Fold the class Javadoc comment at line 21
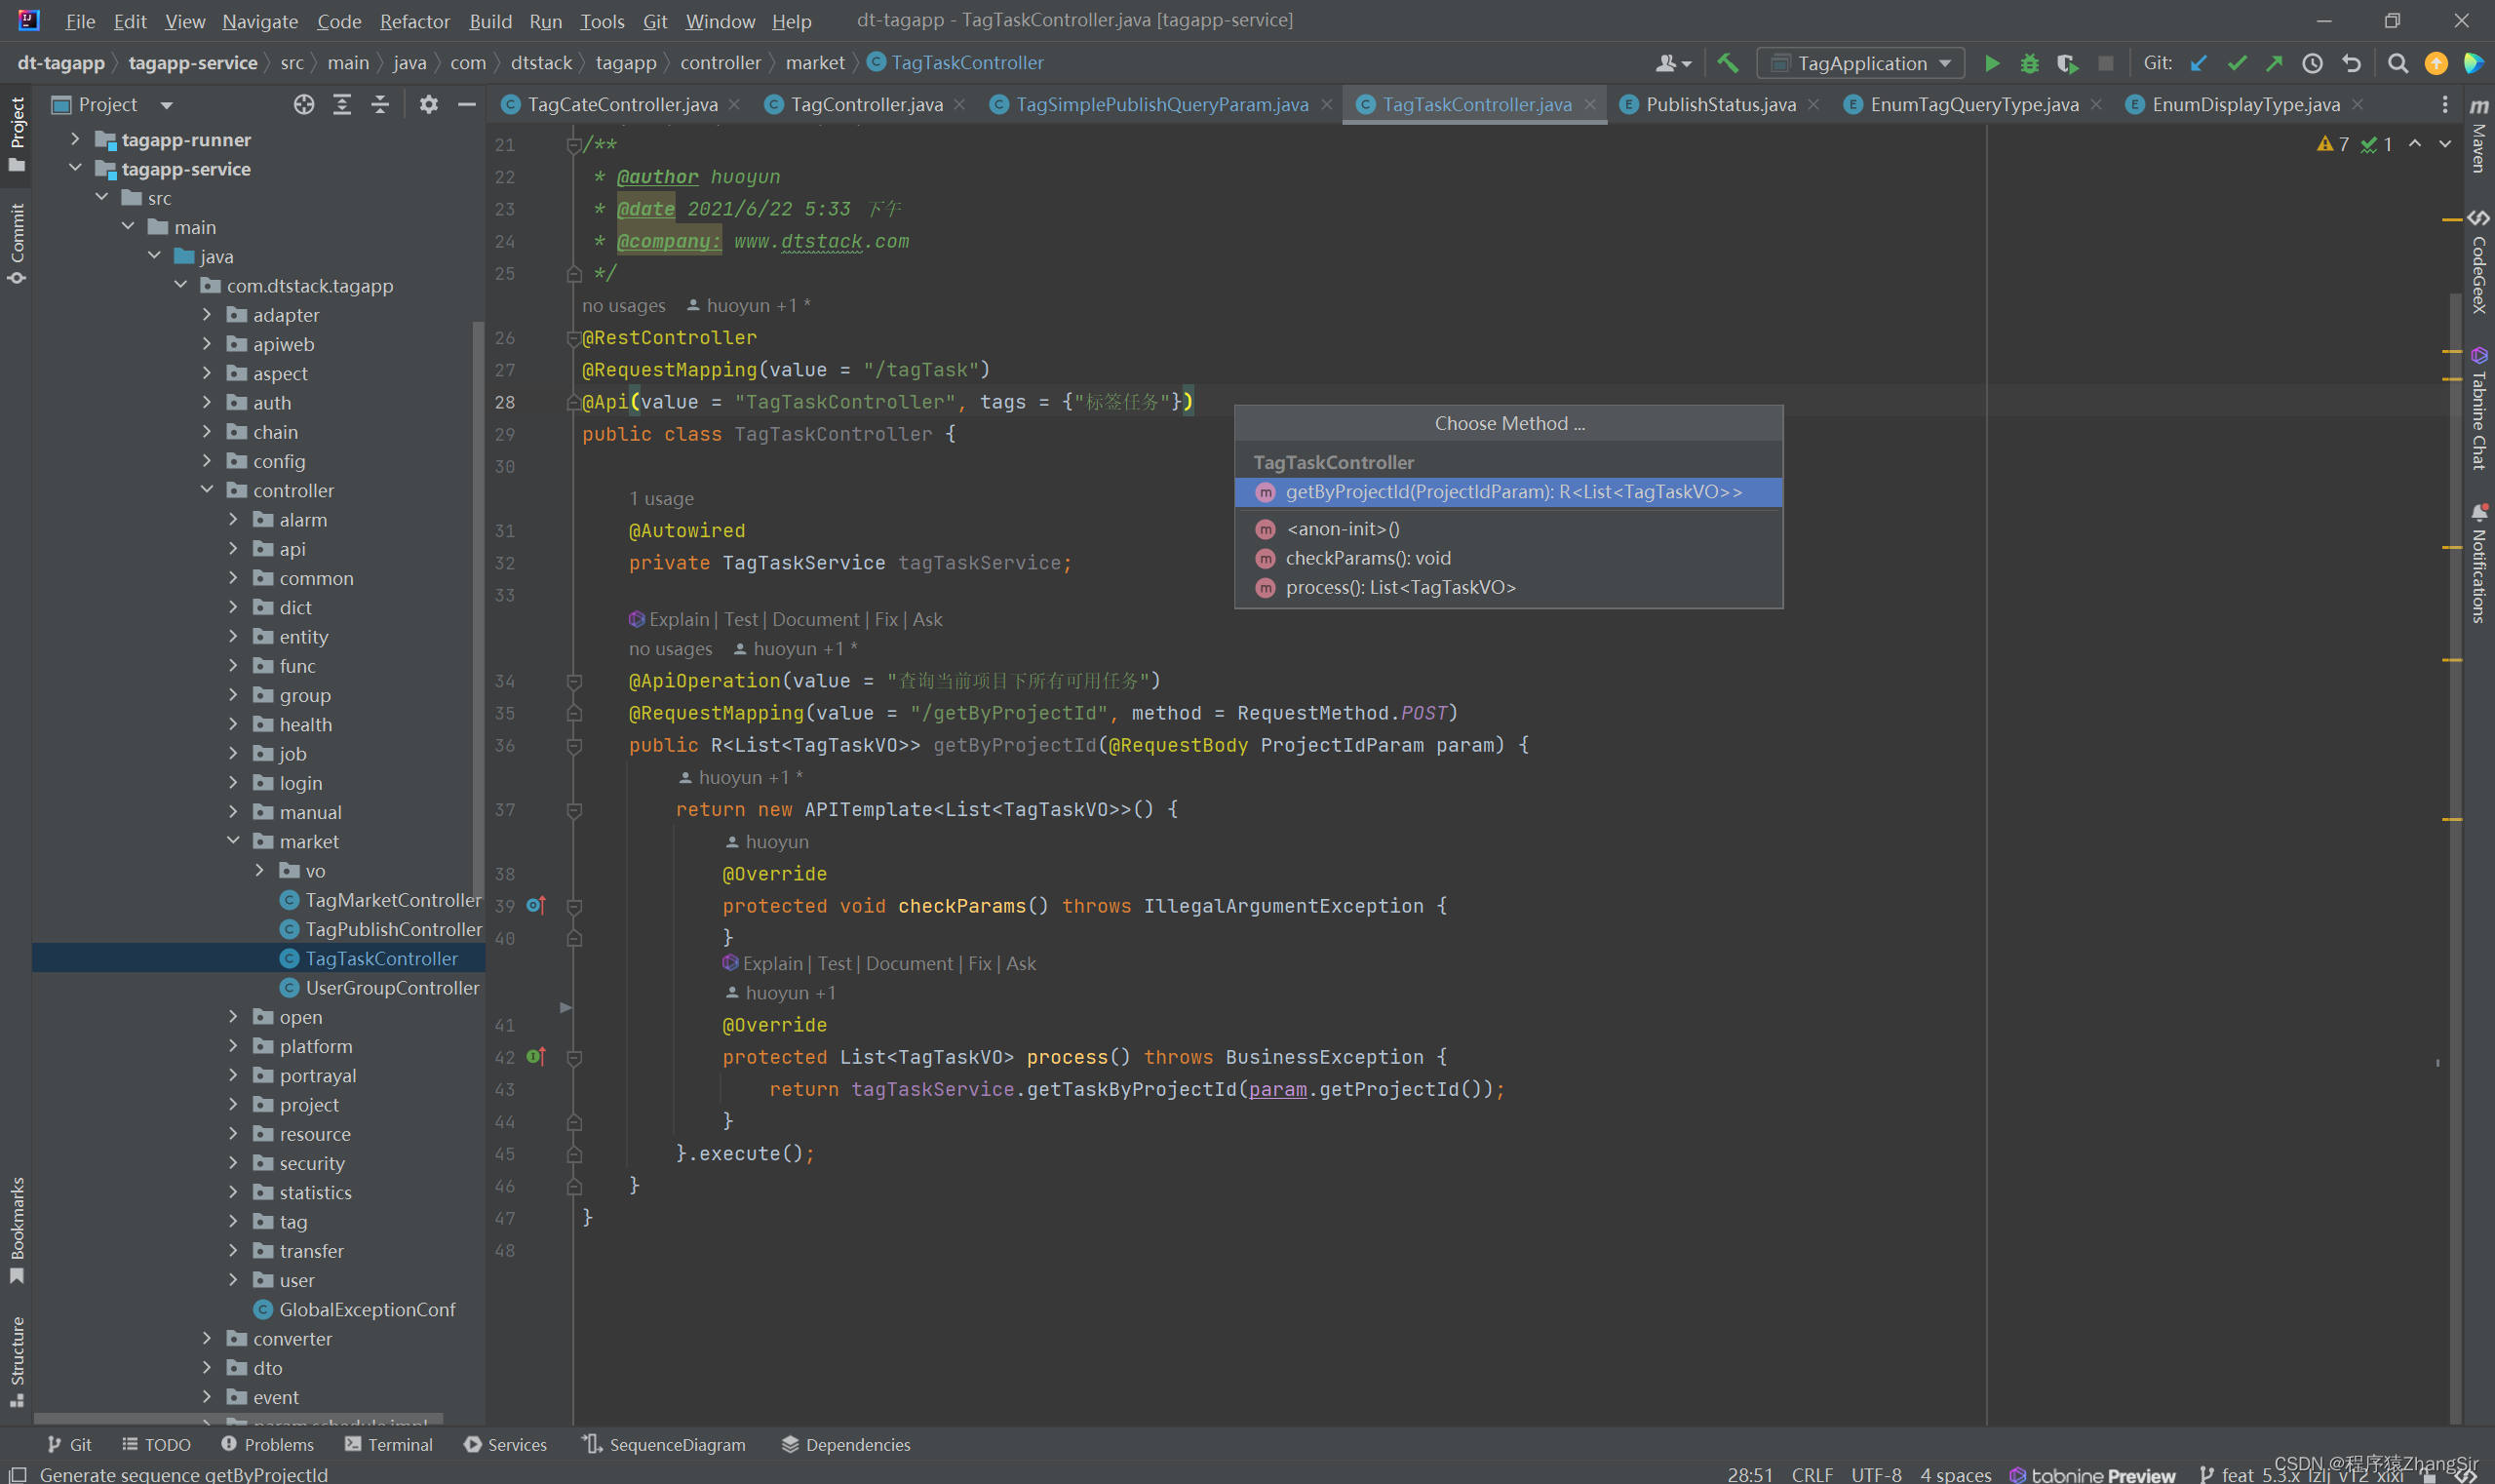Screen dimensions: 2495x1484 click(x=574, y=145)
